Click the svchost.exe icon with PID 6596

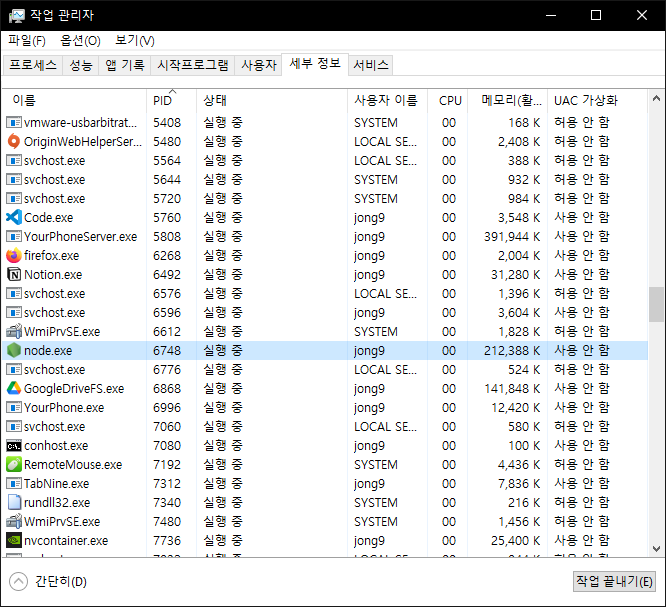14,313
